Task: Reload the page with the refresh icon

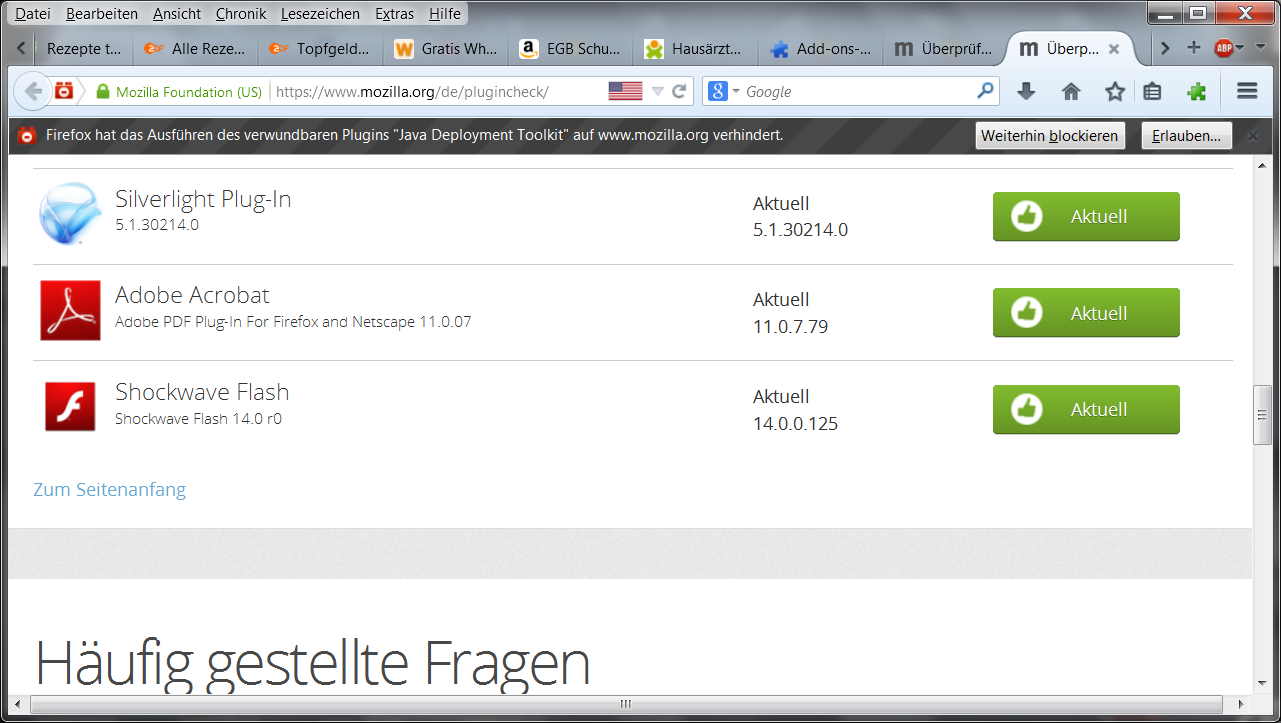Action: pos(679,92)
